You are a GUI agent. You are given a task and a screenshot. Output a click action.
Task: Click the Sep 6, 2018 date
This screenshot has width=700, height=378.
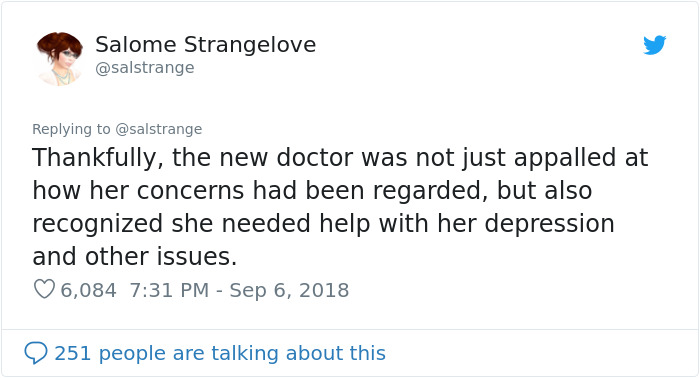point(289,290)
